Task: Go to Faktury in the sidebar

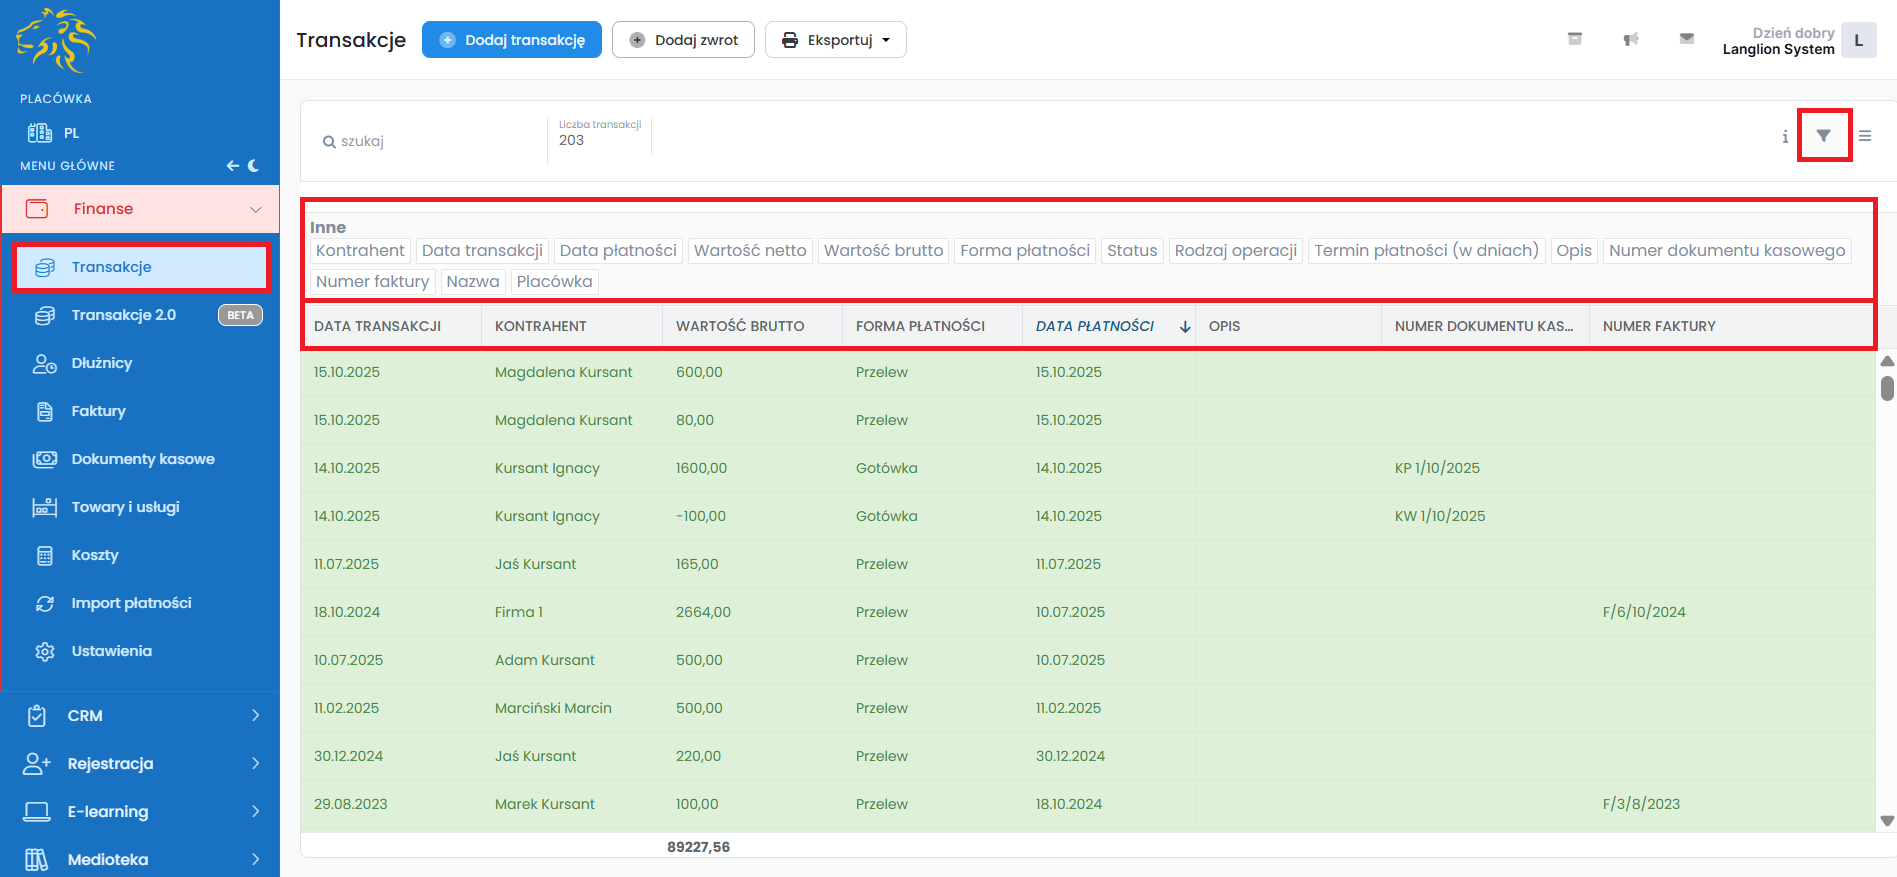Action: tap(98, 411)
